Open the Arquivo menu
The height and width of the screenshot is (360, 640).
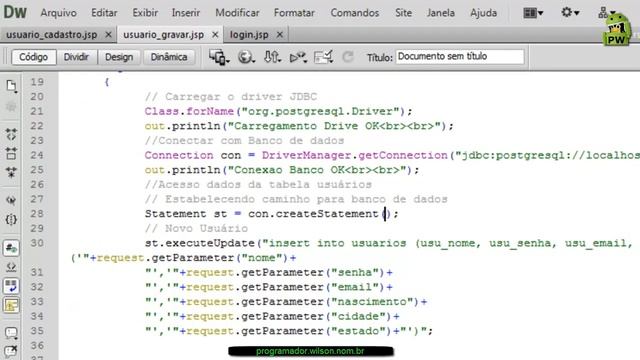click(58, 13)
